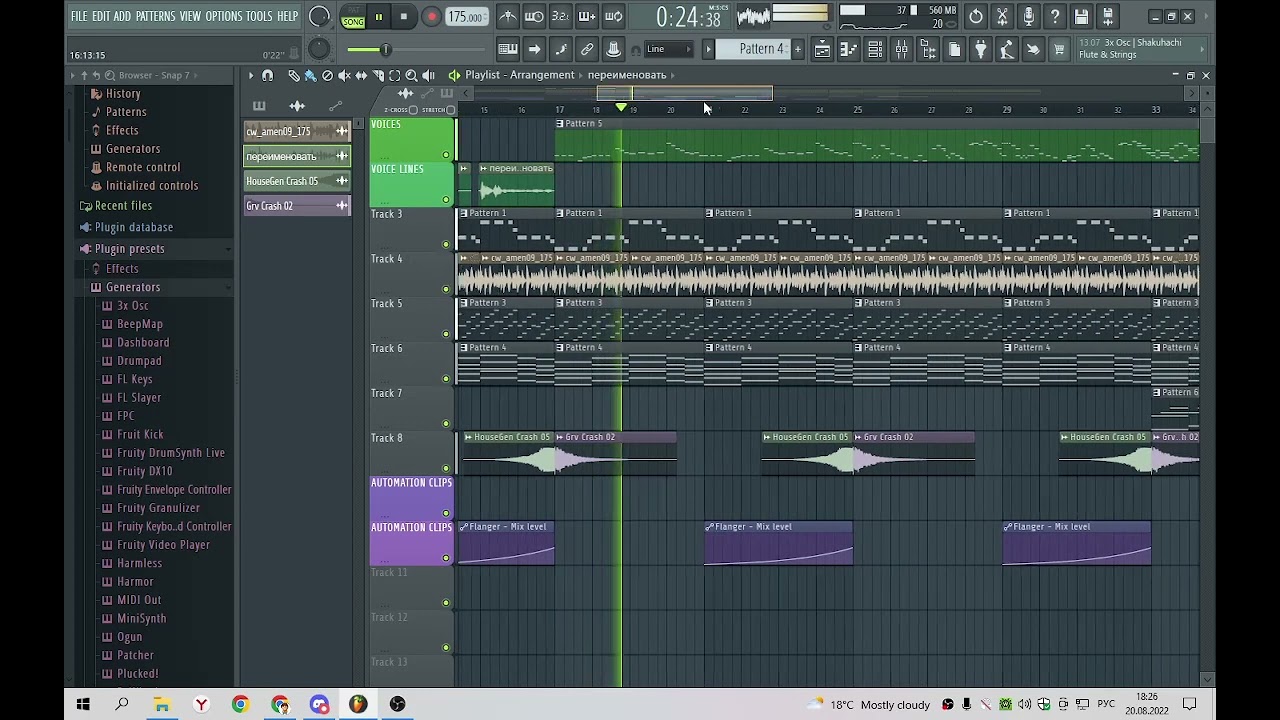This screenshot has width=1280, height=720.
Task: Toggle Song/Pattern mode button
Action: (x=353, y=16)
